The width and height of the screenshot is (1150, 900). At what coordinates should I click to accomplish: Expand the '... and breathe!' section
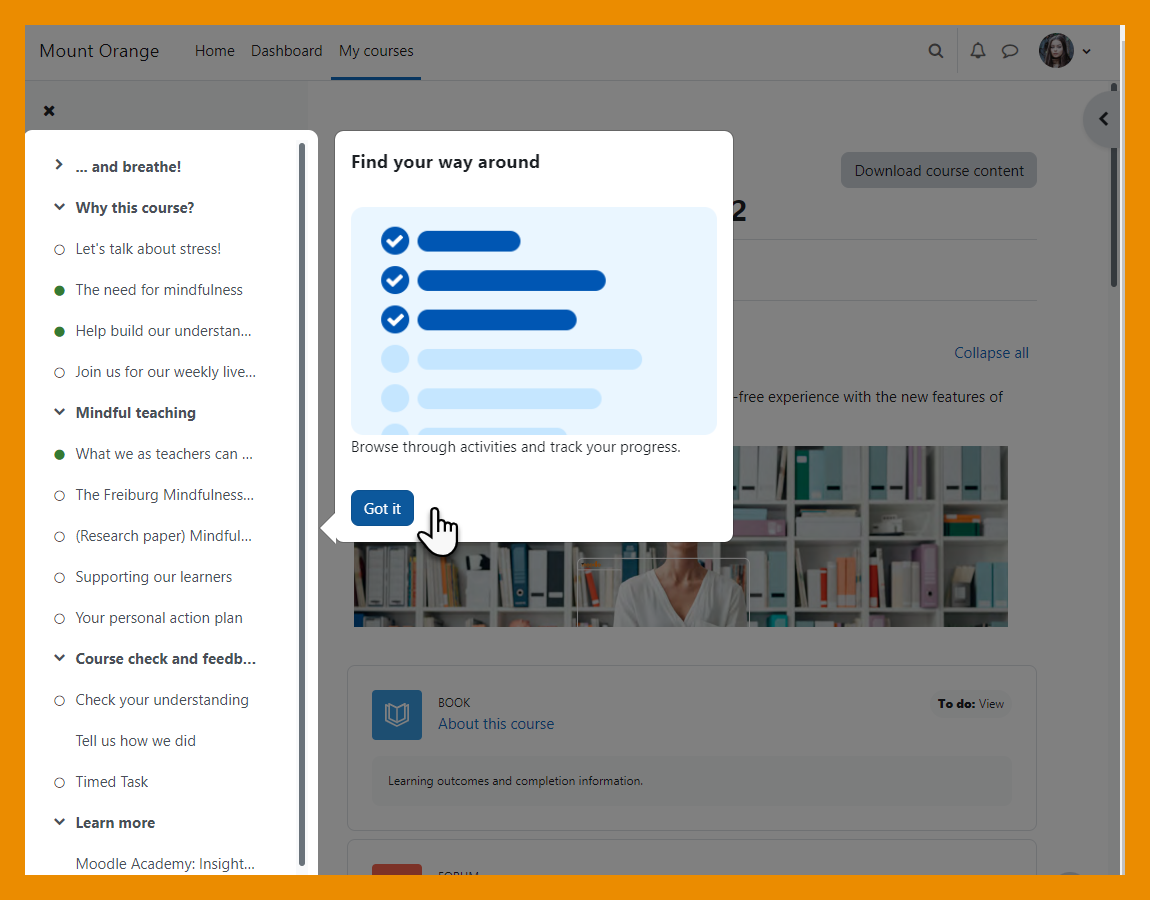pyautogui.click(x=59, y=166)
